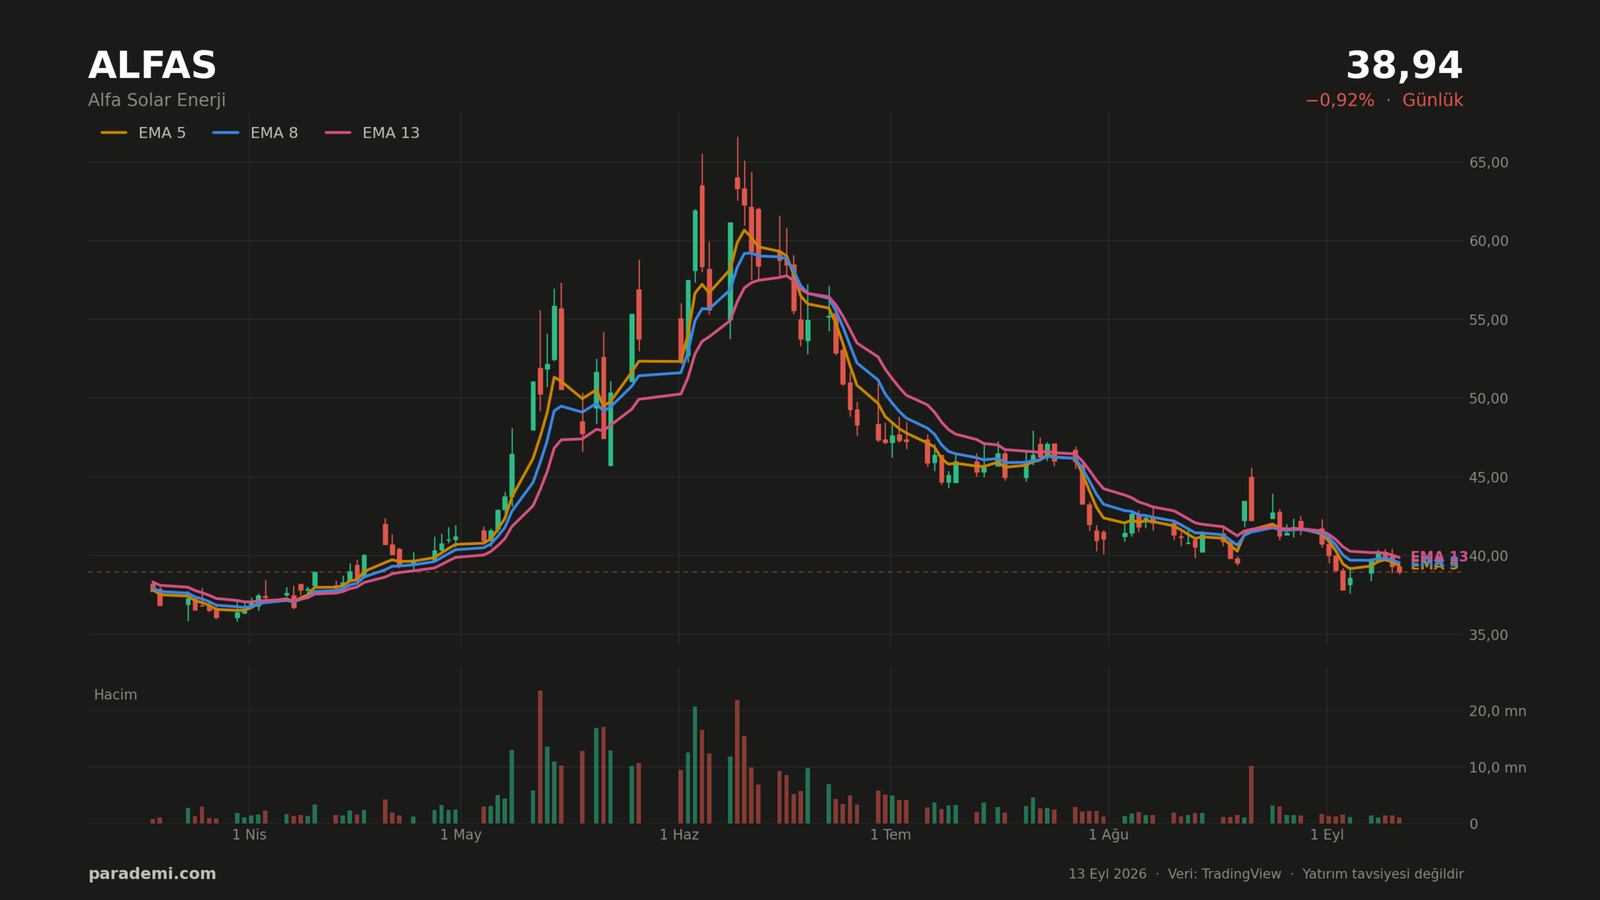Click the EMA 13 legend label
The image size is (1600, 900).
coord(391,133)
